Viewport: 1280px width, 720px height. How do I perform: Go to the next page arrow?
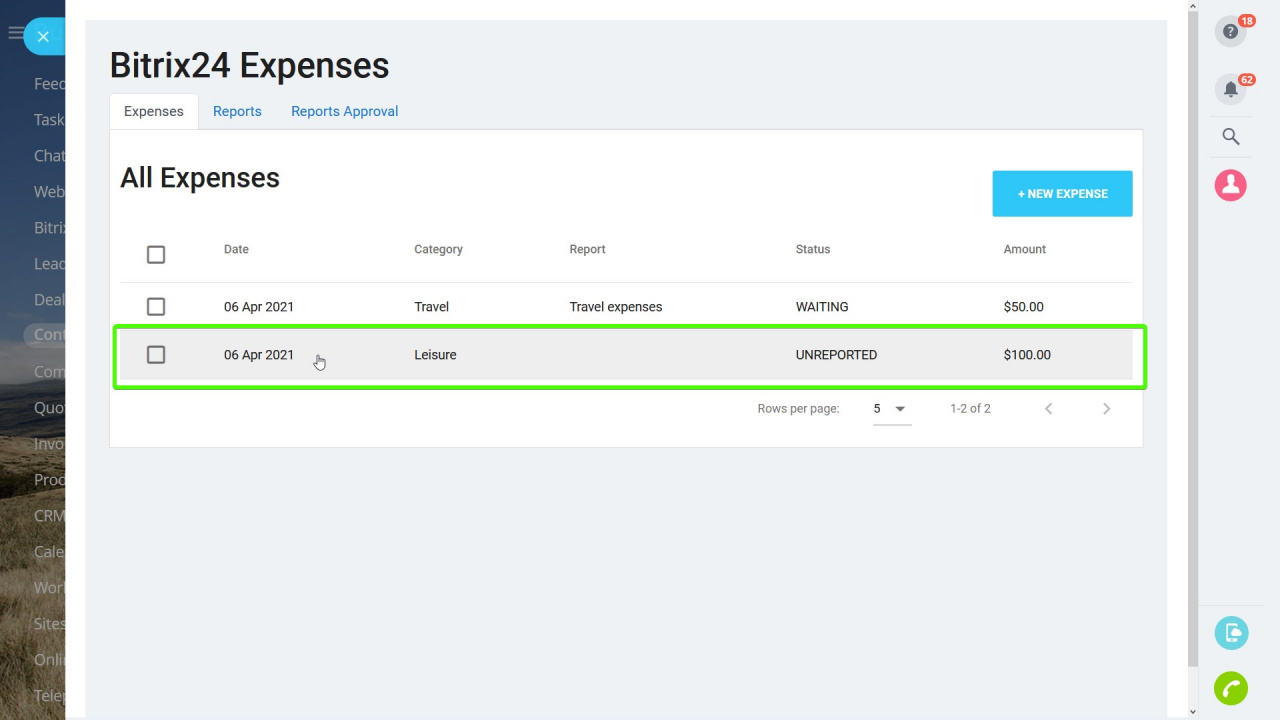(x=1106, y=408)
